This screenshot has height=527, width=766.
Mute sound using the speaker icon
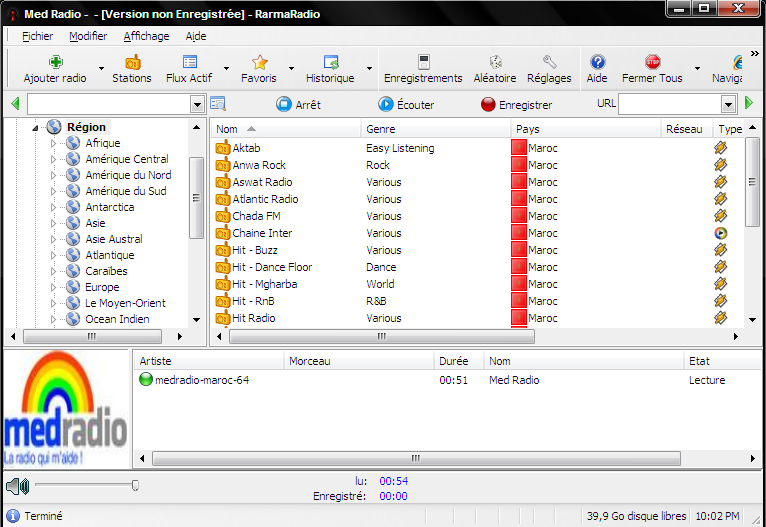pos(18,486)
